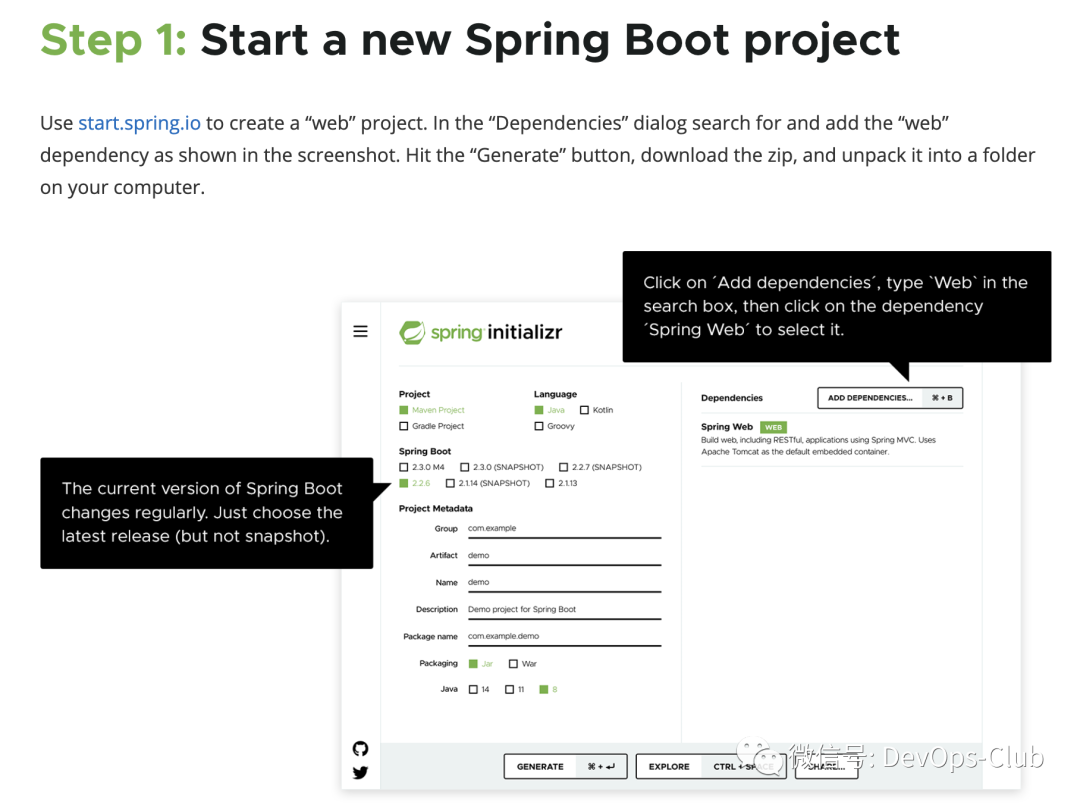Select Spring Boot version 2.1.13
Viewport: 1080px width, 808px height.
coord(561,484)
